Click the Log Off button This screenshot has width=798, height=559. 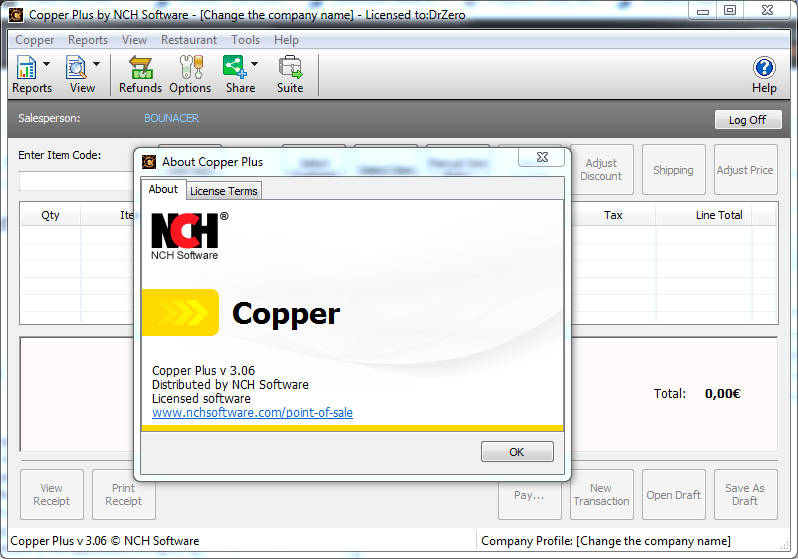pos(748,120)
